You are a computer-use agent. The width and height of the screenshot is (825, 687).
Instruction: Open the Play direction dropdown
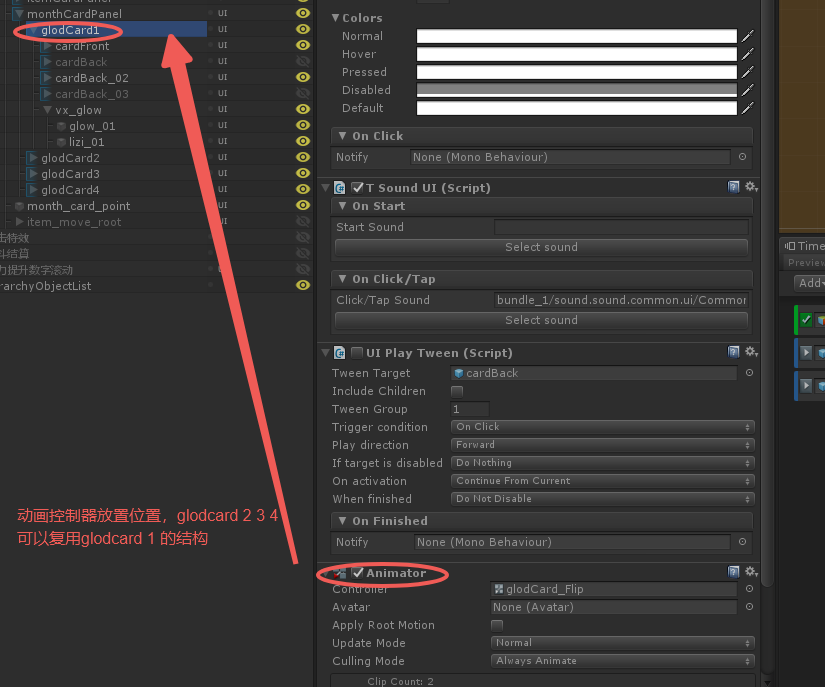click(602, 444)
